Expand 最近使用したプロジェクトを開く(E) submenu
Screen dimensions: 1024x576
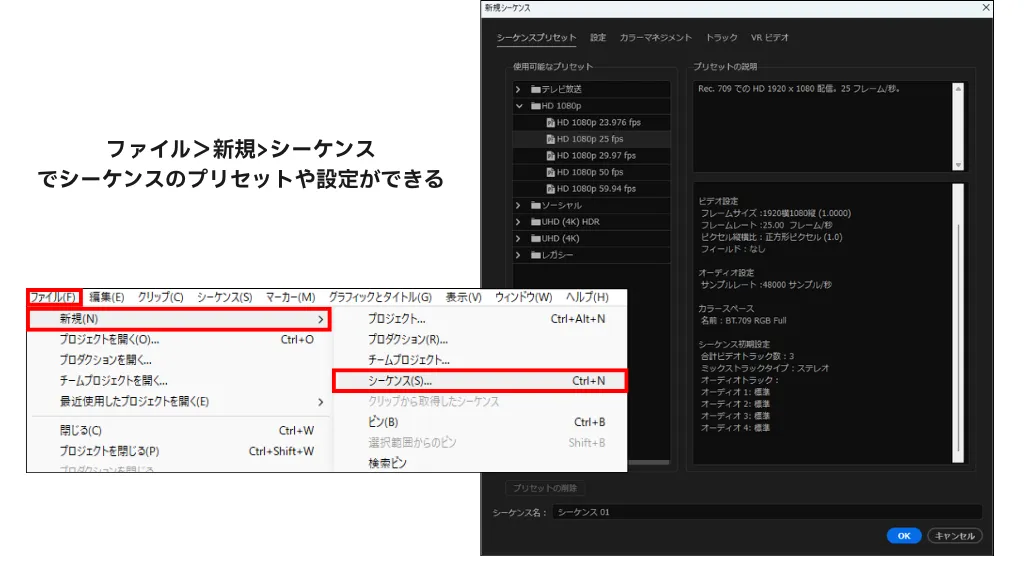180,402
